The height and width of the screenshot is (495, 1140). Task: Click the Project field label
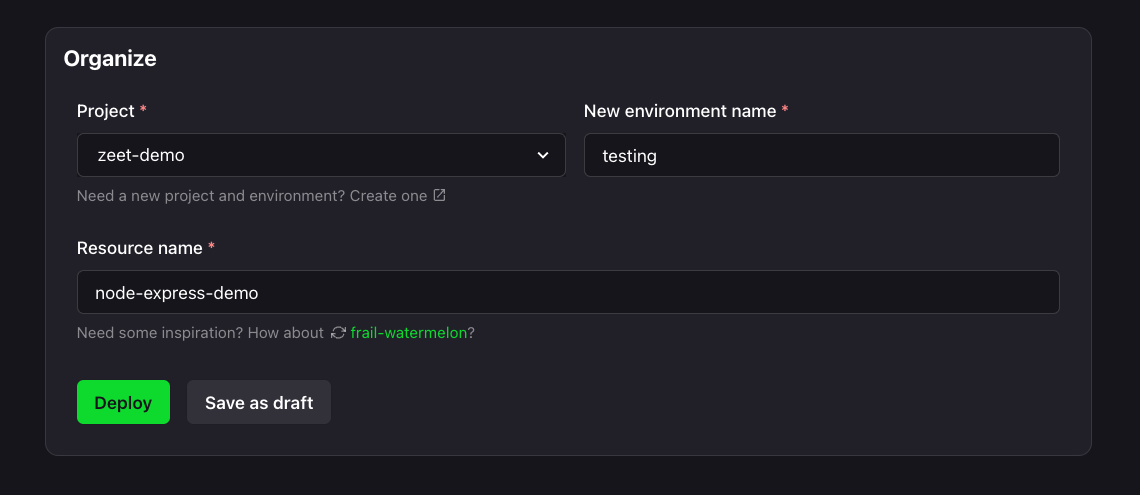tap(106, 111)
